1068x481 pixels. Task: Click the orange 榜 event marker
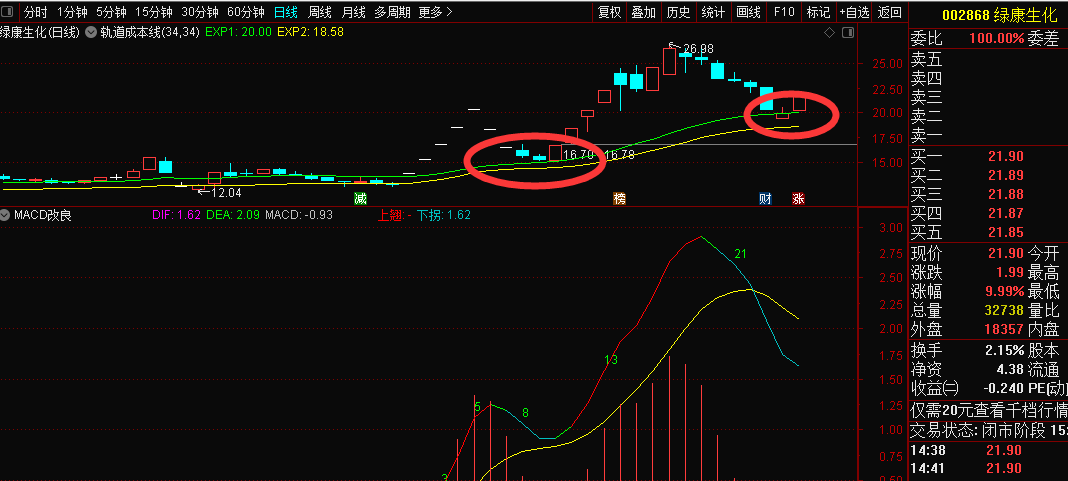coord(619,198)
